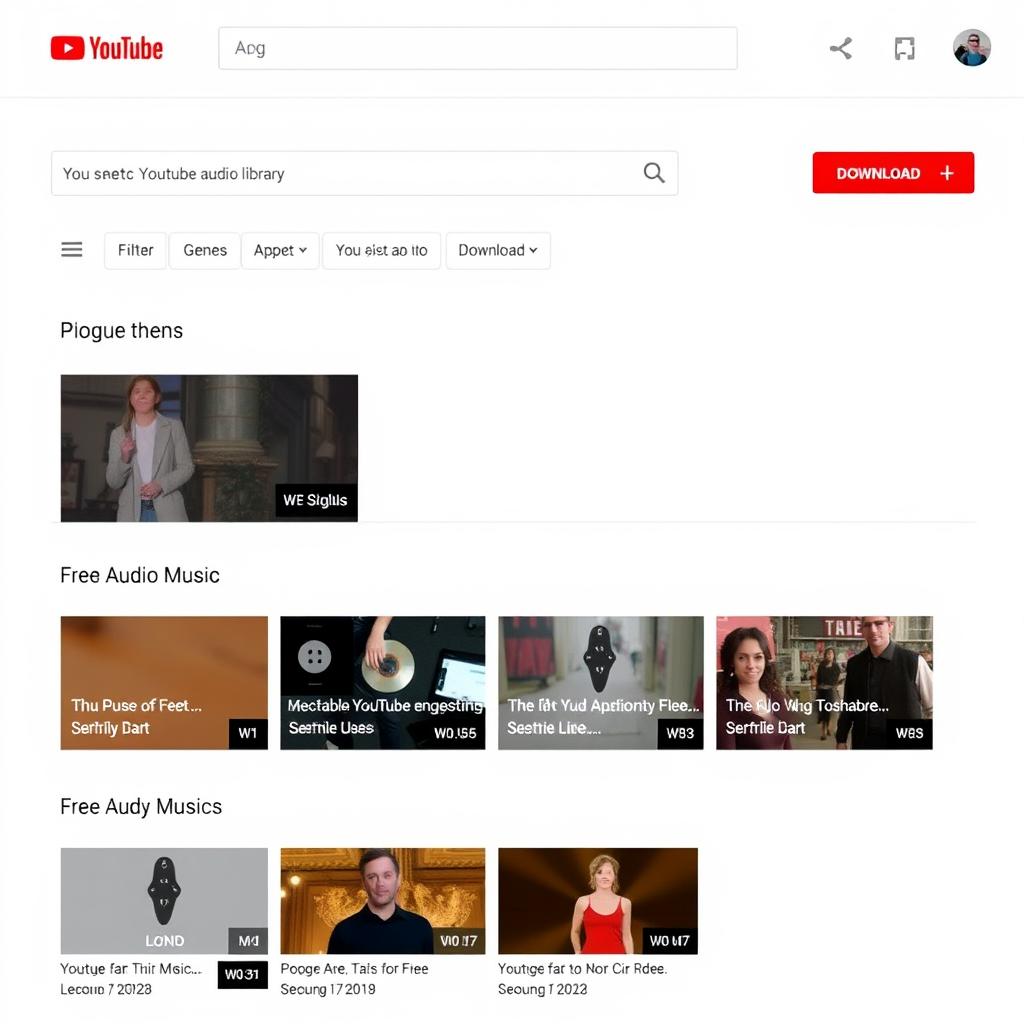
Task: Select the 'Plogue thens' section header
Action: (121, 330)
